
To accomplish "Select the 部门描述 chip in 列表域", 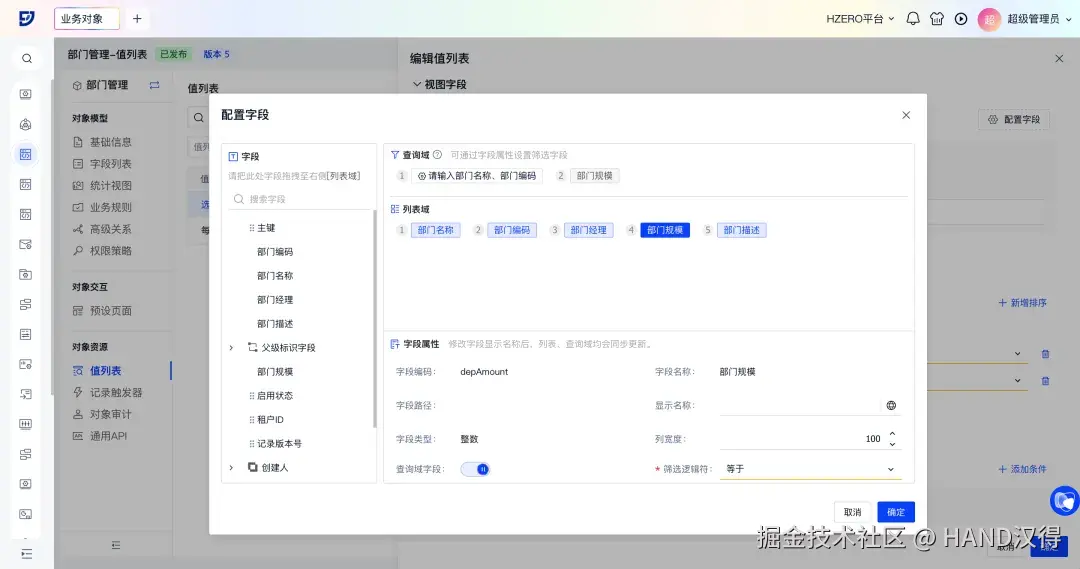I will point(741,230).
